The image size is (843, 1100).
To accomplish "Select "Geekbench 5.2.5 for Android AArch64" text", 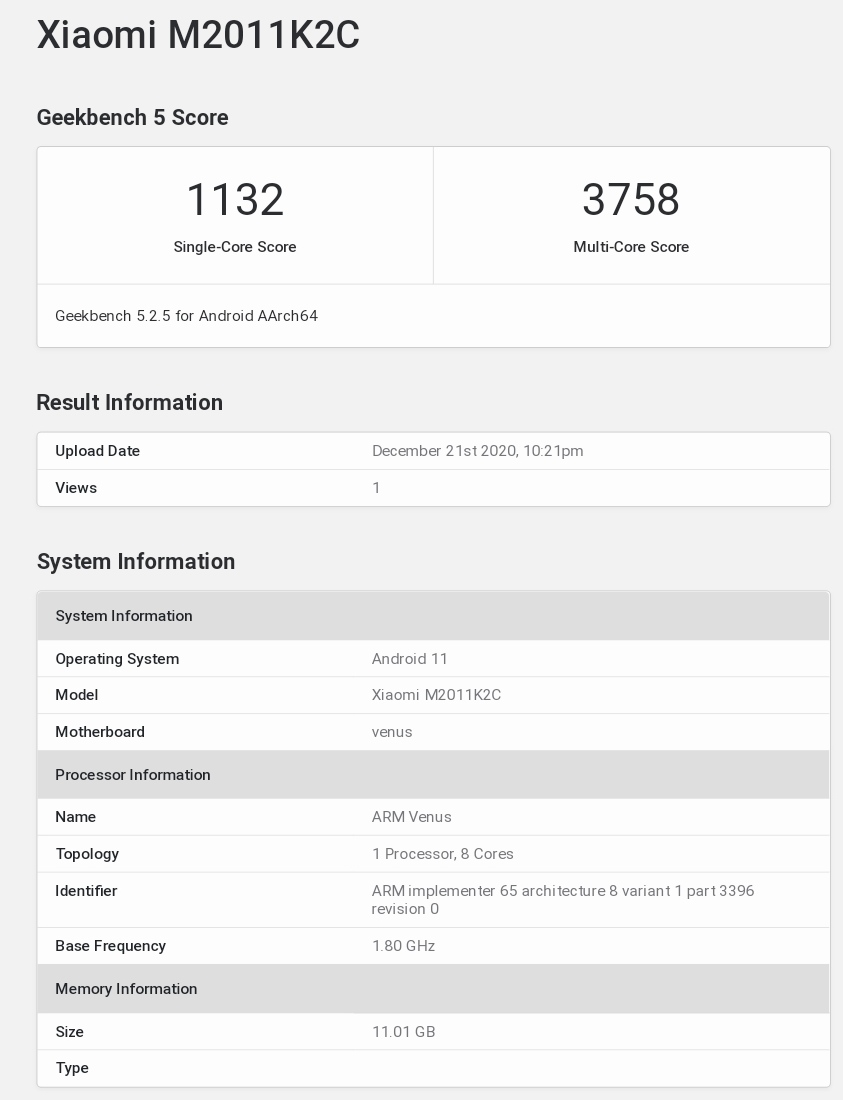I will [x=187, y=316].
